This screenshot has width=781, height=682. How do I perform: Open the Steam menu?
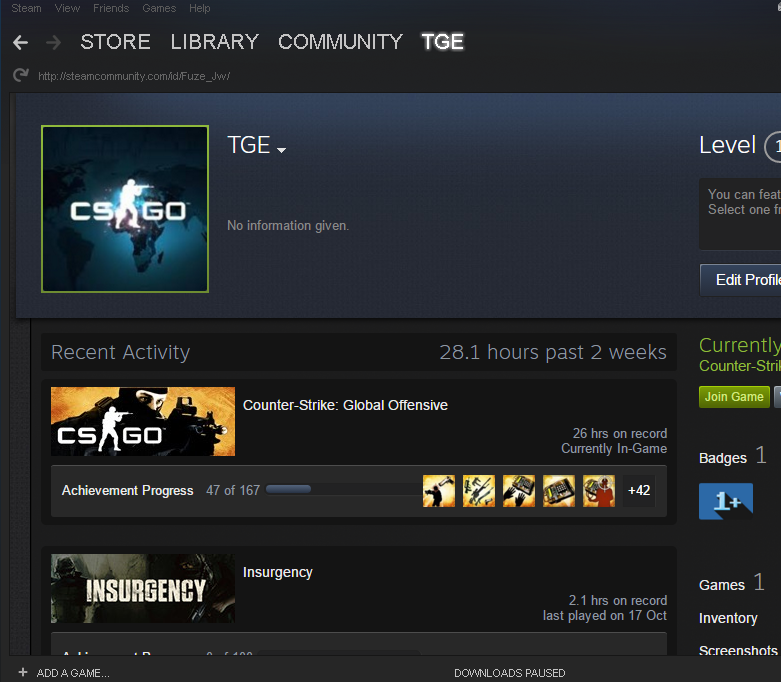point(26,8)
